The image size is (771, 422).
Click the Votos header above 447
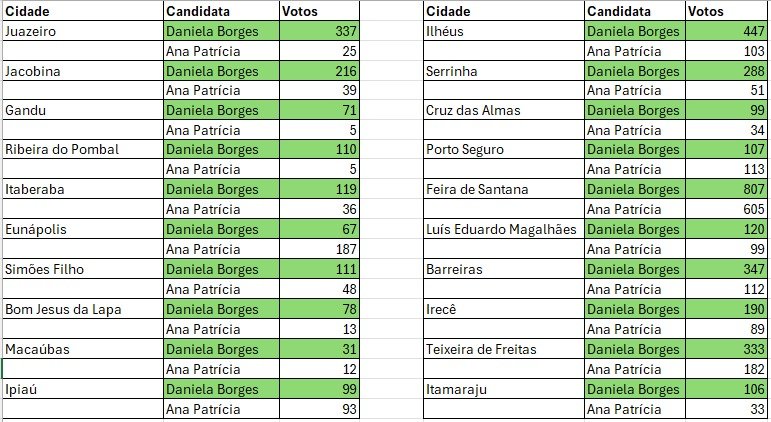726,11
